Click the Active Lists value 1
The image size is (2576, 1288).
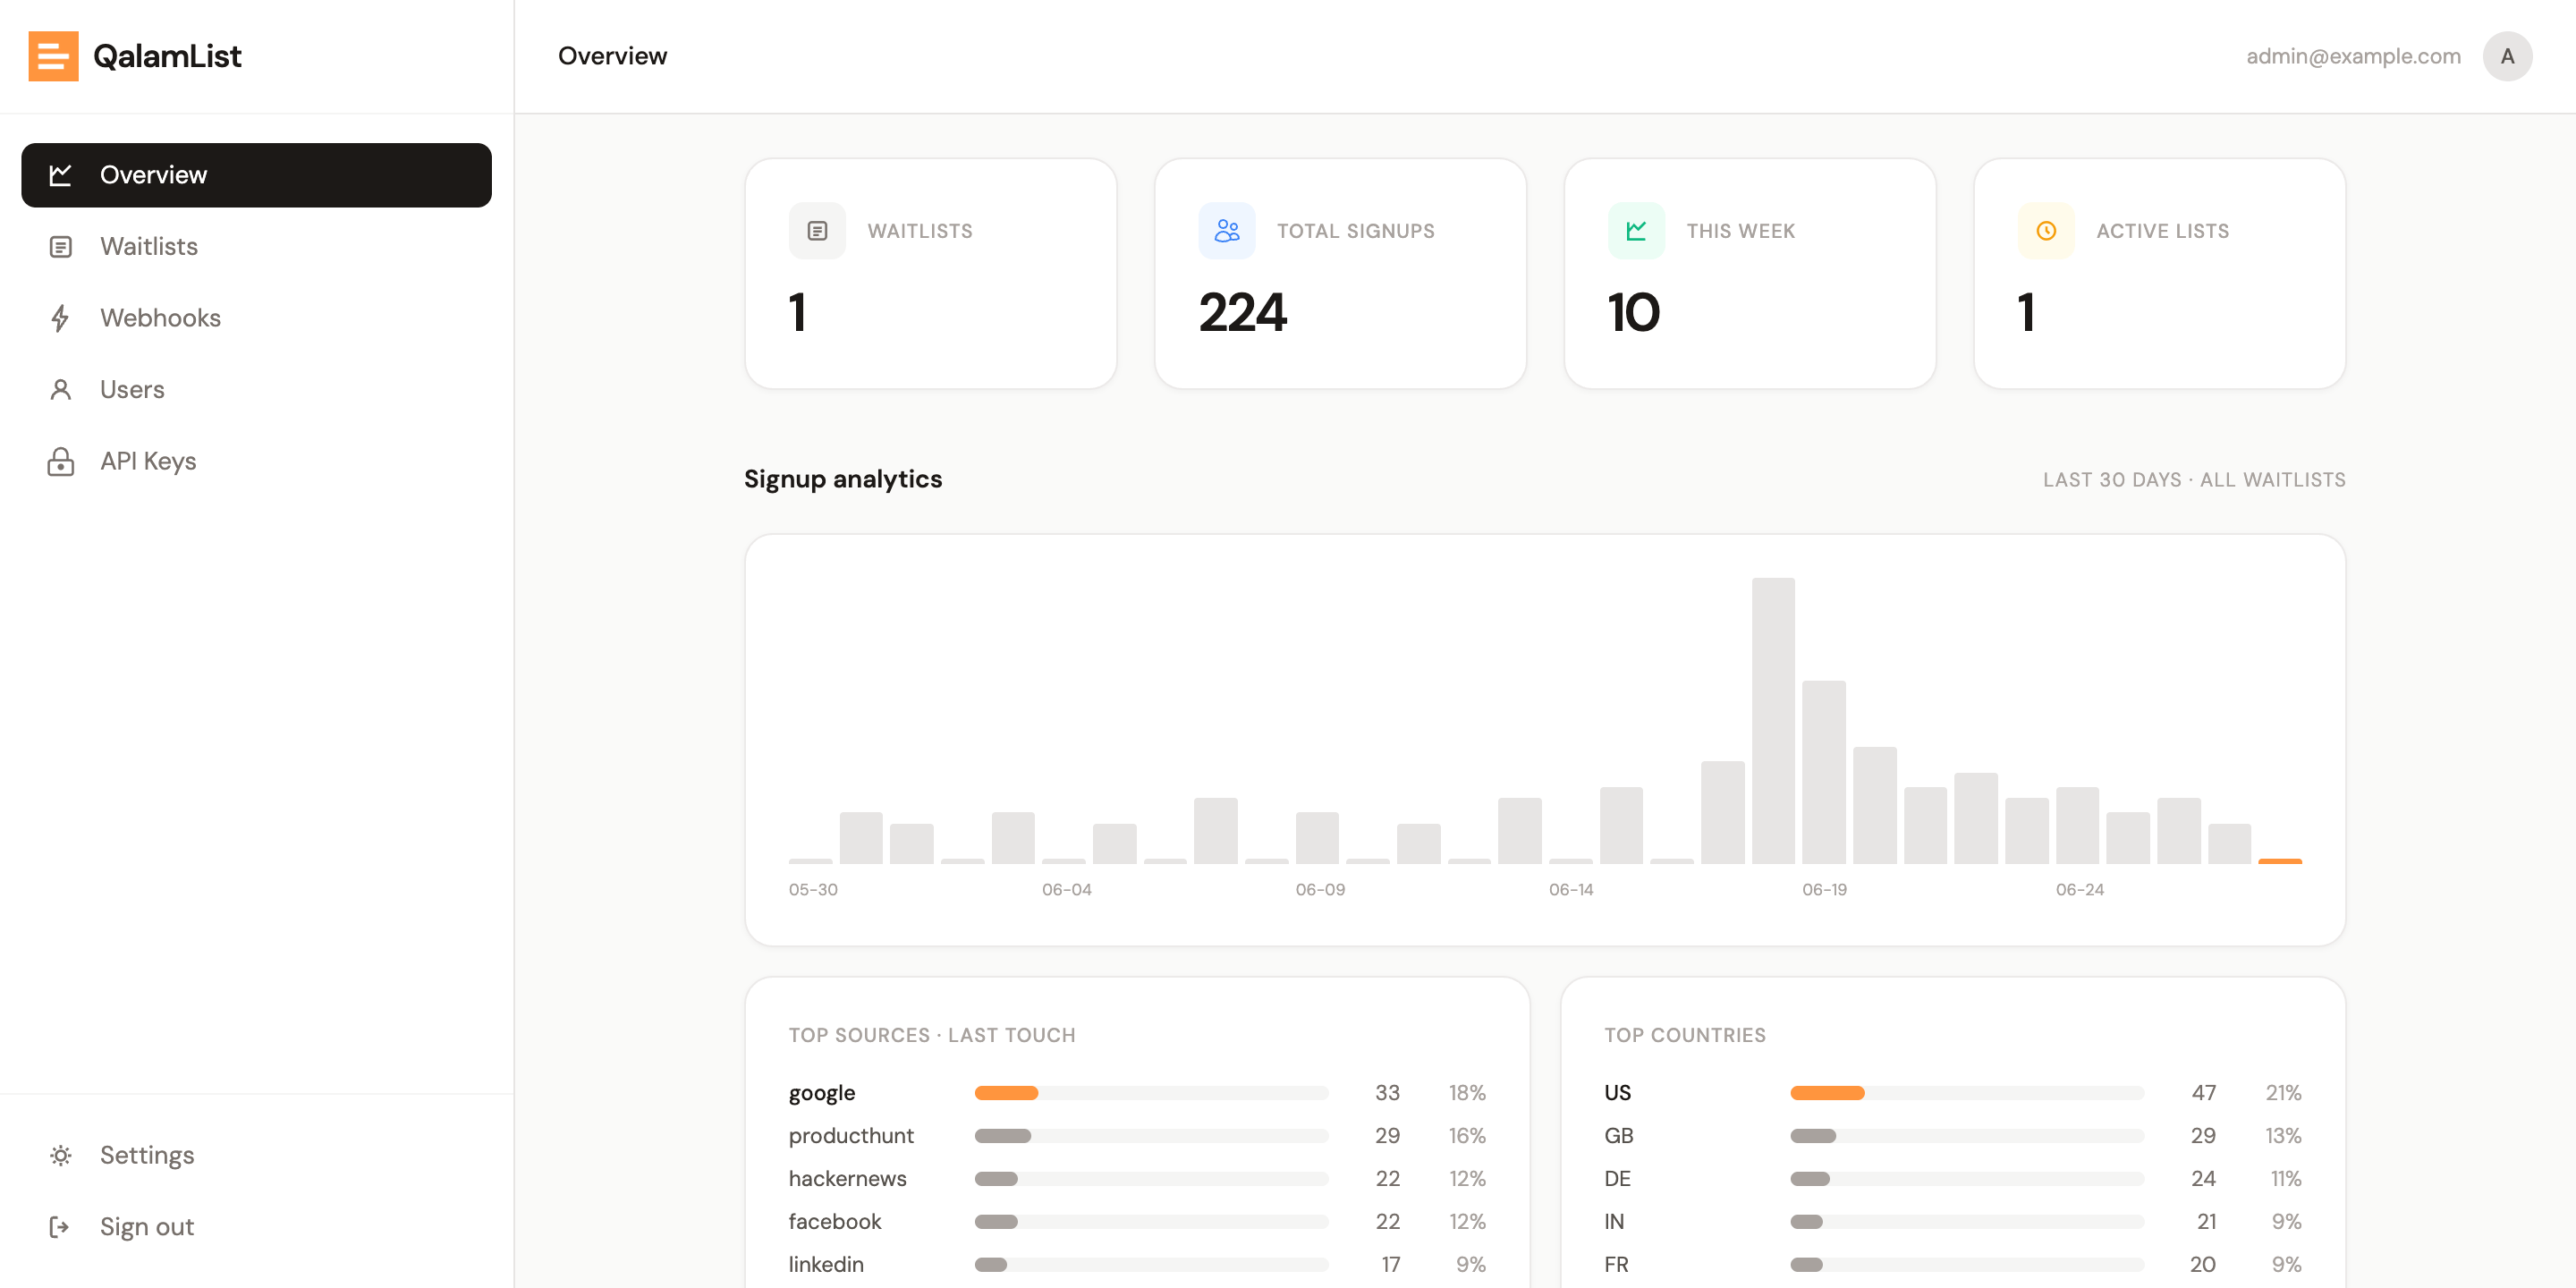2026,313
